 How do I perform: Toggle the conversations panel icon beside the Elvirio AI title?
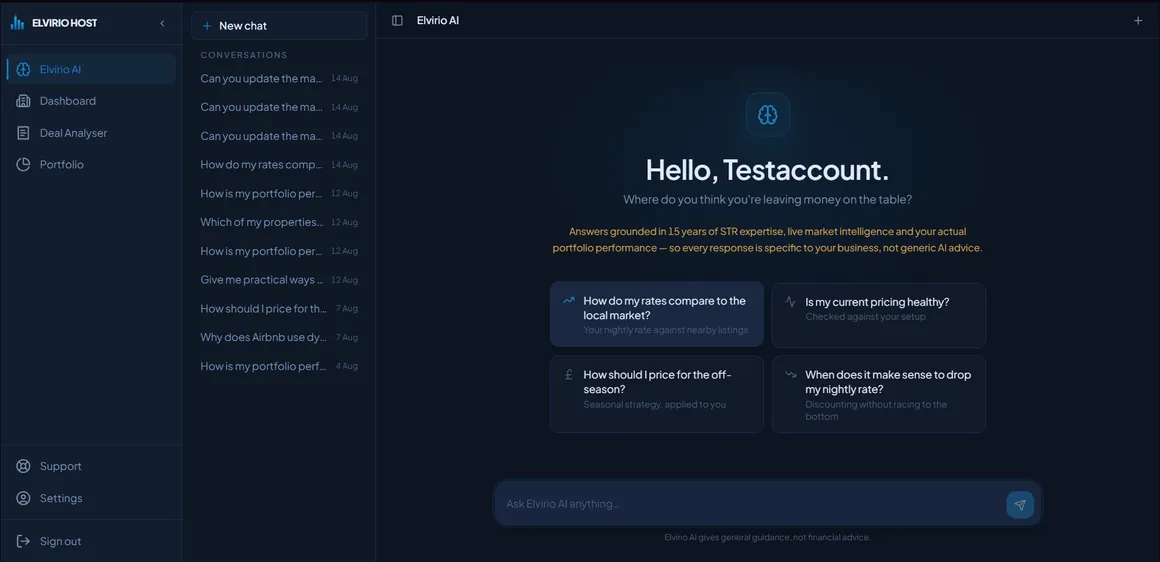click(397, 21)
